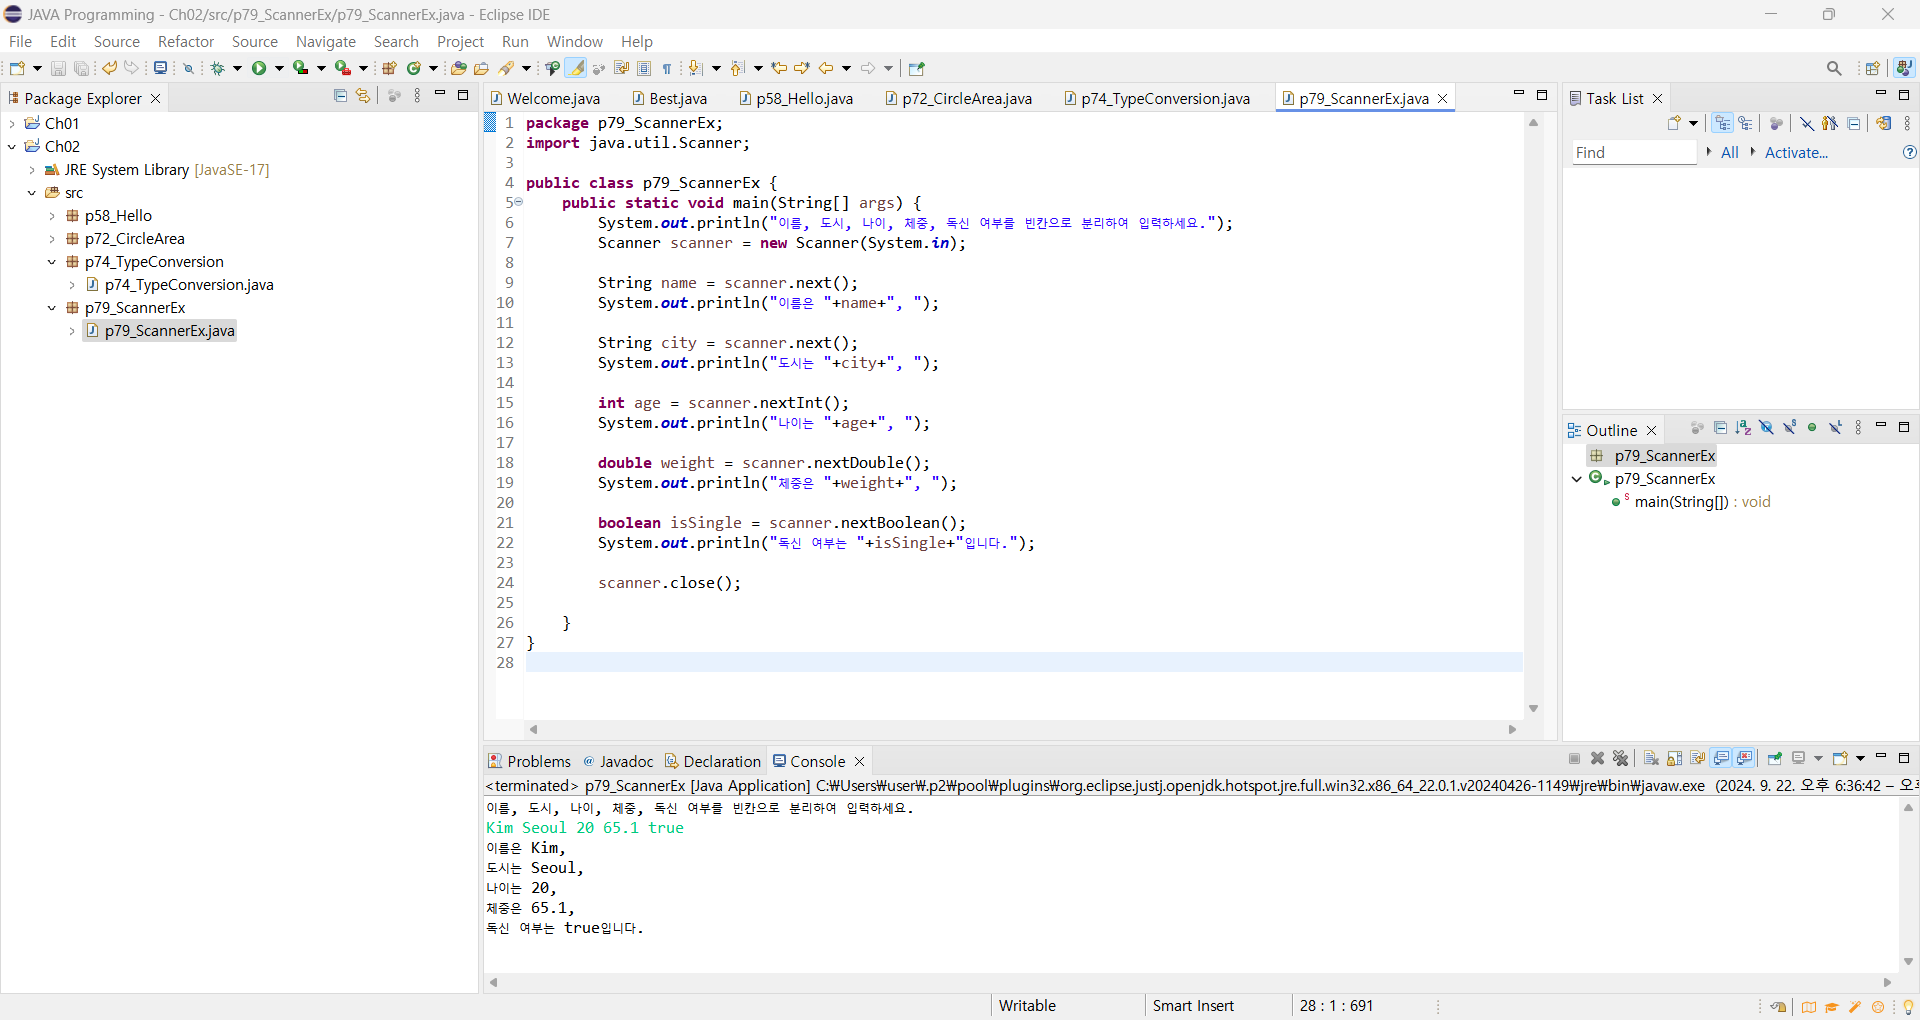Toggle Sort alphabetically in Outline view
The height and width of the screenshot is (1020, 1920).
(x=1743, y=428)
